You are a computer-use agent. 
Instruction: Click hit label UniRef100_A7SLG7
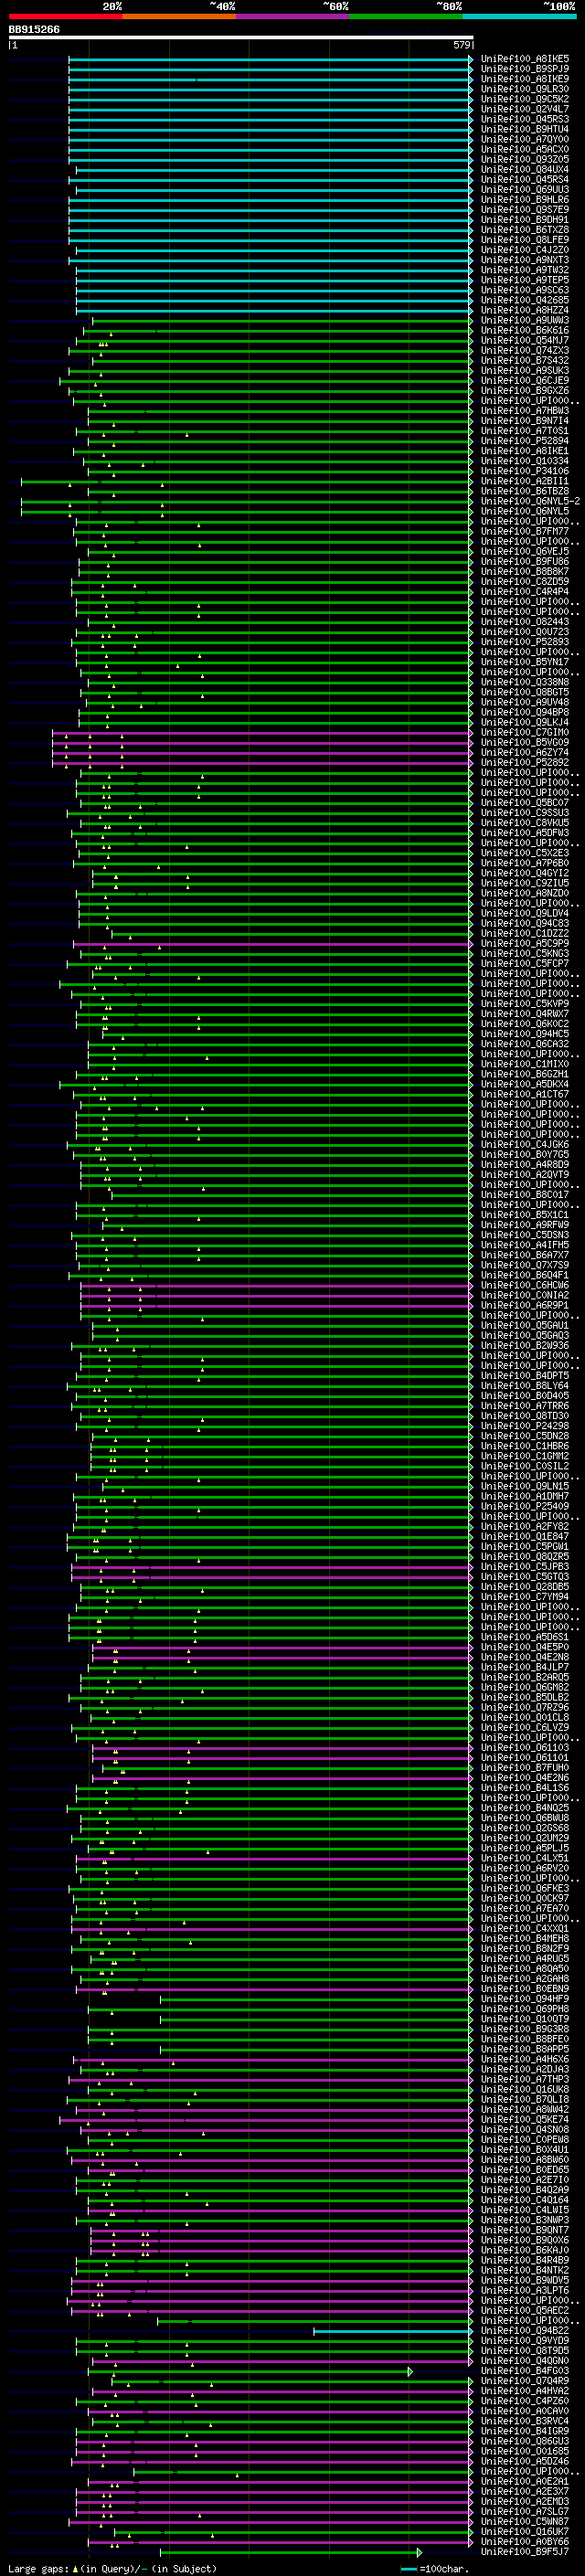click(x=525, y=2512)
